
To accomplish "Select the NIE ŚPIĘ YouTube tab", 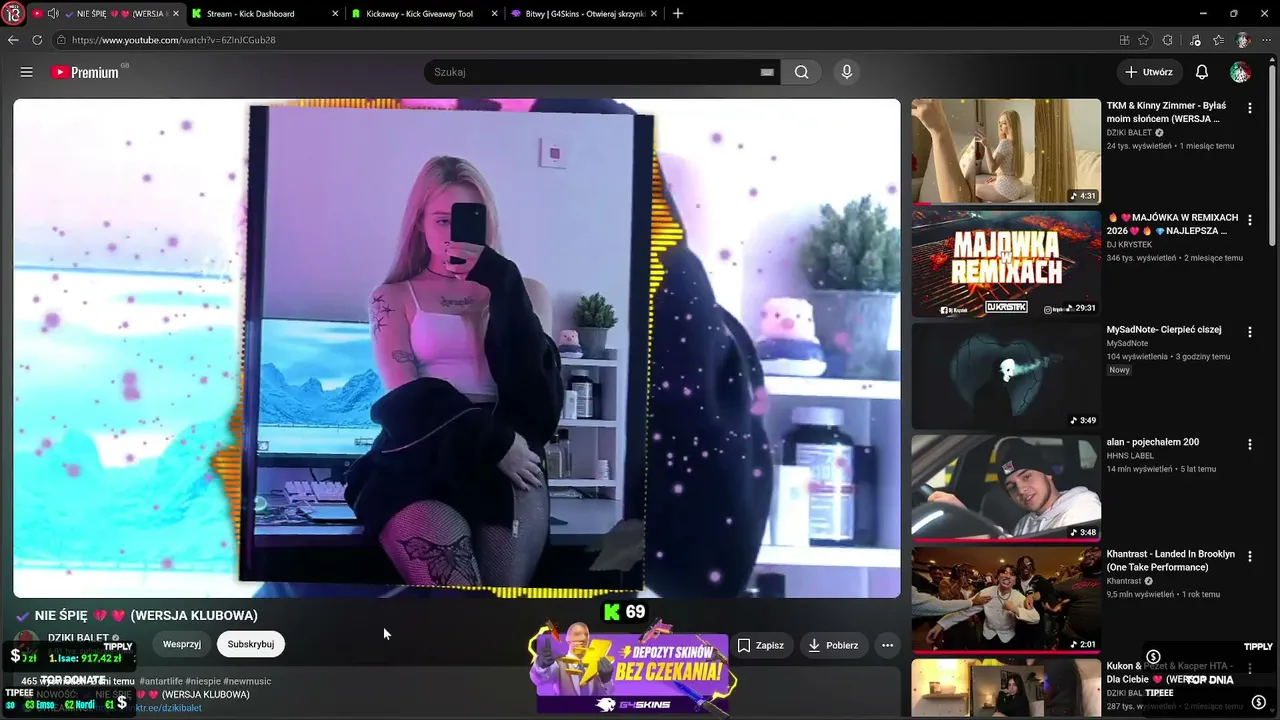I will point(107,14).
